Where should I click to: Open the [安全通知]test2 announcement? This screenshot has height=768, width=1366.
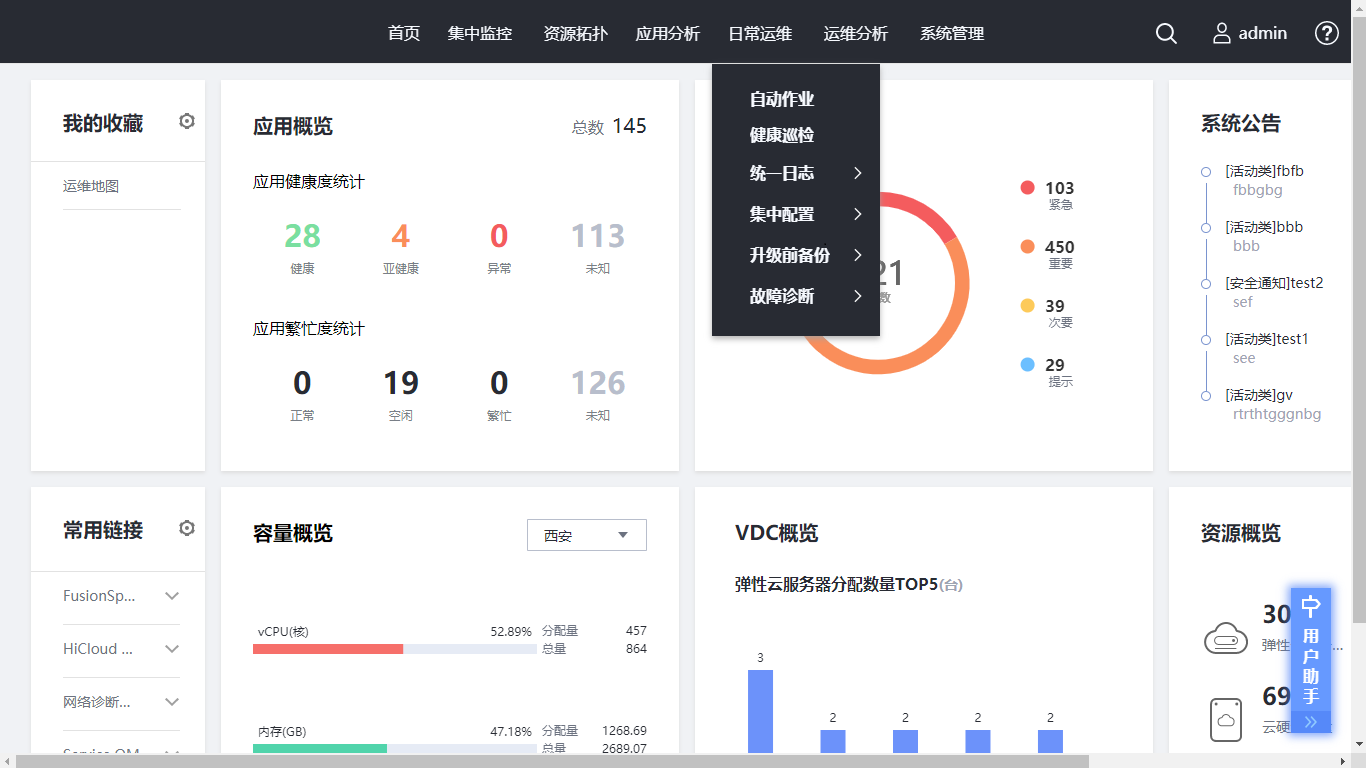pos(1274,283)
